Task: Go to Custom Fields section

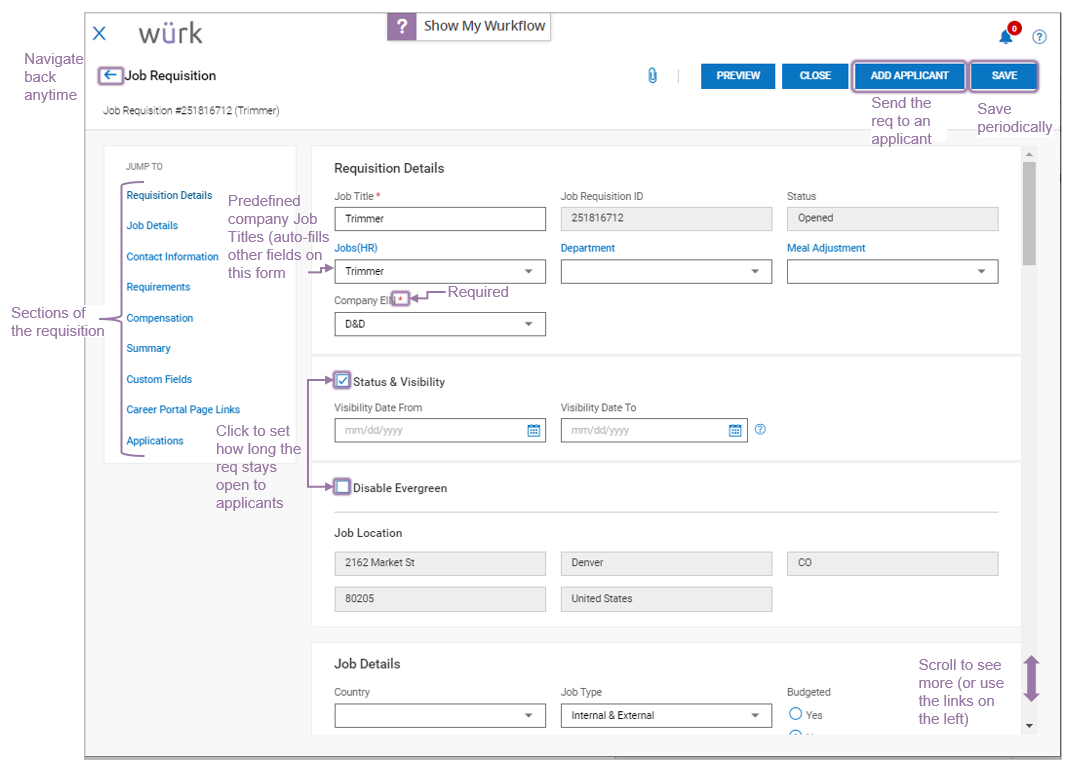Action: coord(159,379)
